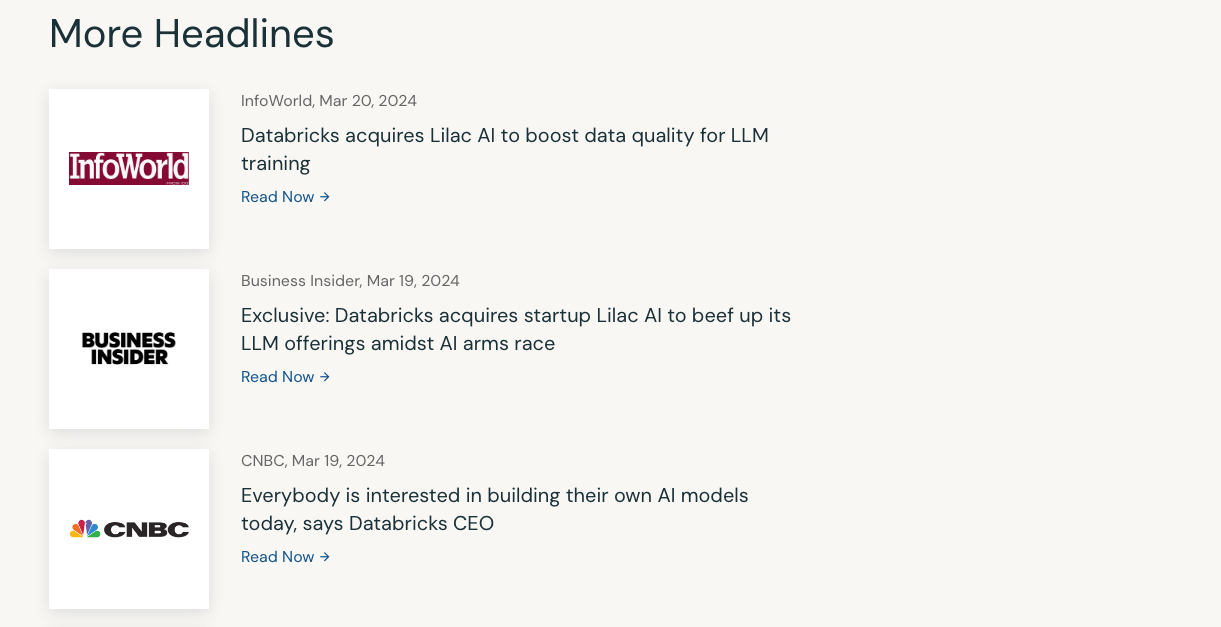
Task: Click the Business Insider, Mar 19, 2024 label
Action: (350, 280)
